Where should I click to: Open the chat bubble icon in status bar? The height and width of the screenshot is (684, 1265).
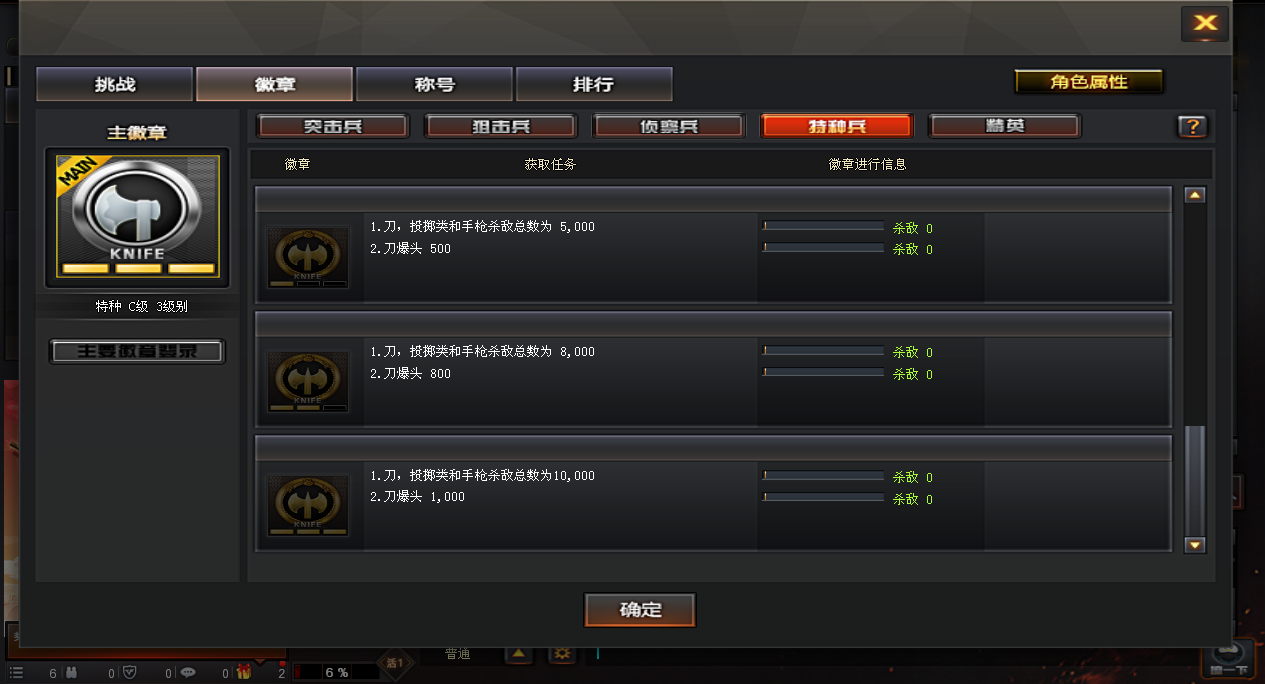(187, 673)
